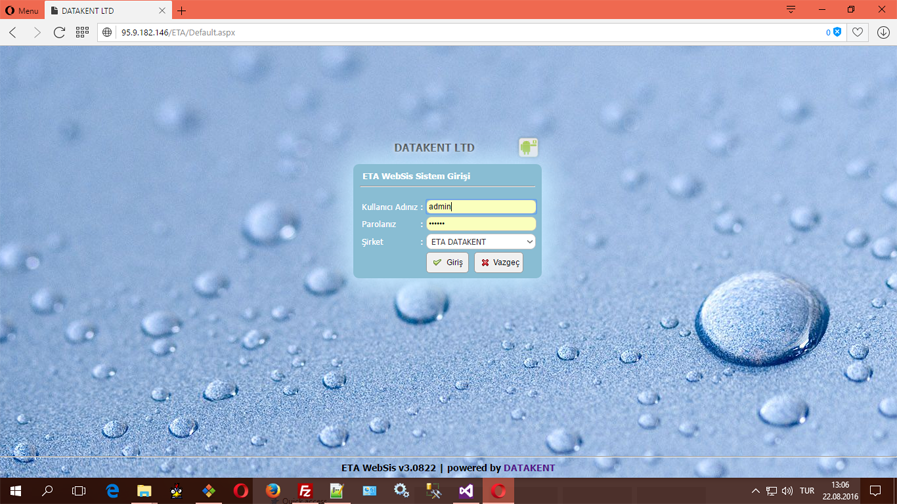Open network status tray icon
897x504 pixels.
click(772, 491)
